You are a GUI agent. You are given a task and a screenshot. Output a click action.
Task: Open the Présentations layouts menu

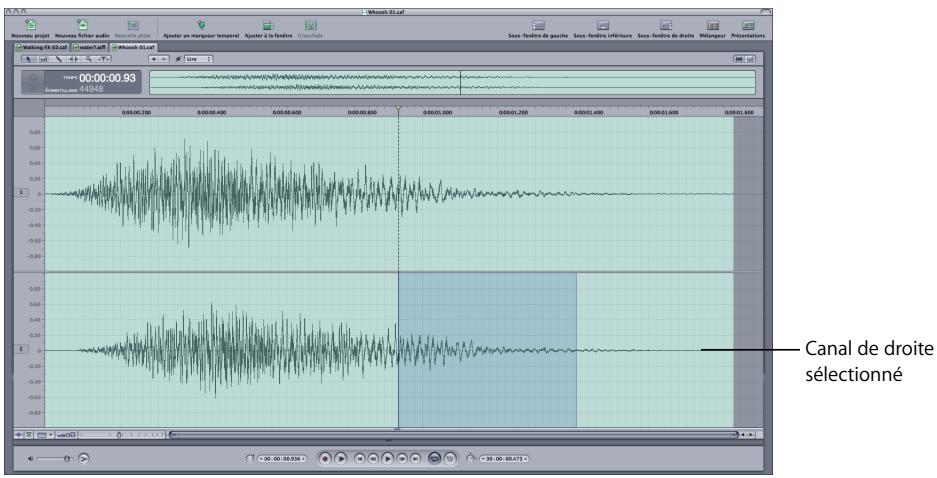748,25
